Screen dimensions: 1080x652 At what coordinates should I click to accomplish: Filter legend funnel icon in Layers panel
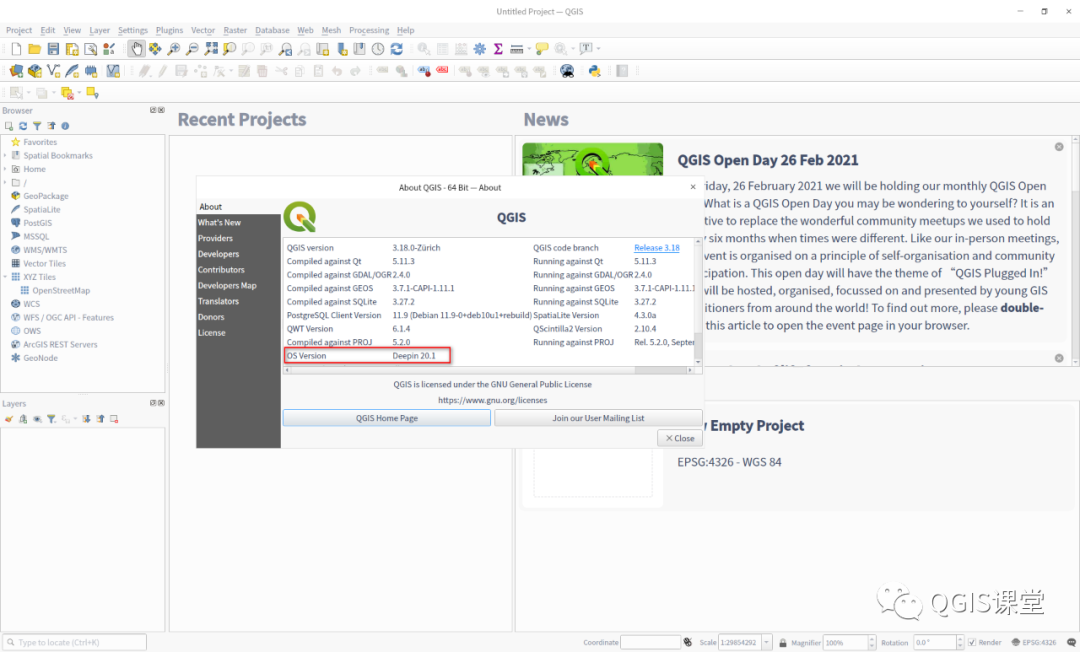click(51, 419)
